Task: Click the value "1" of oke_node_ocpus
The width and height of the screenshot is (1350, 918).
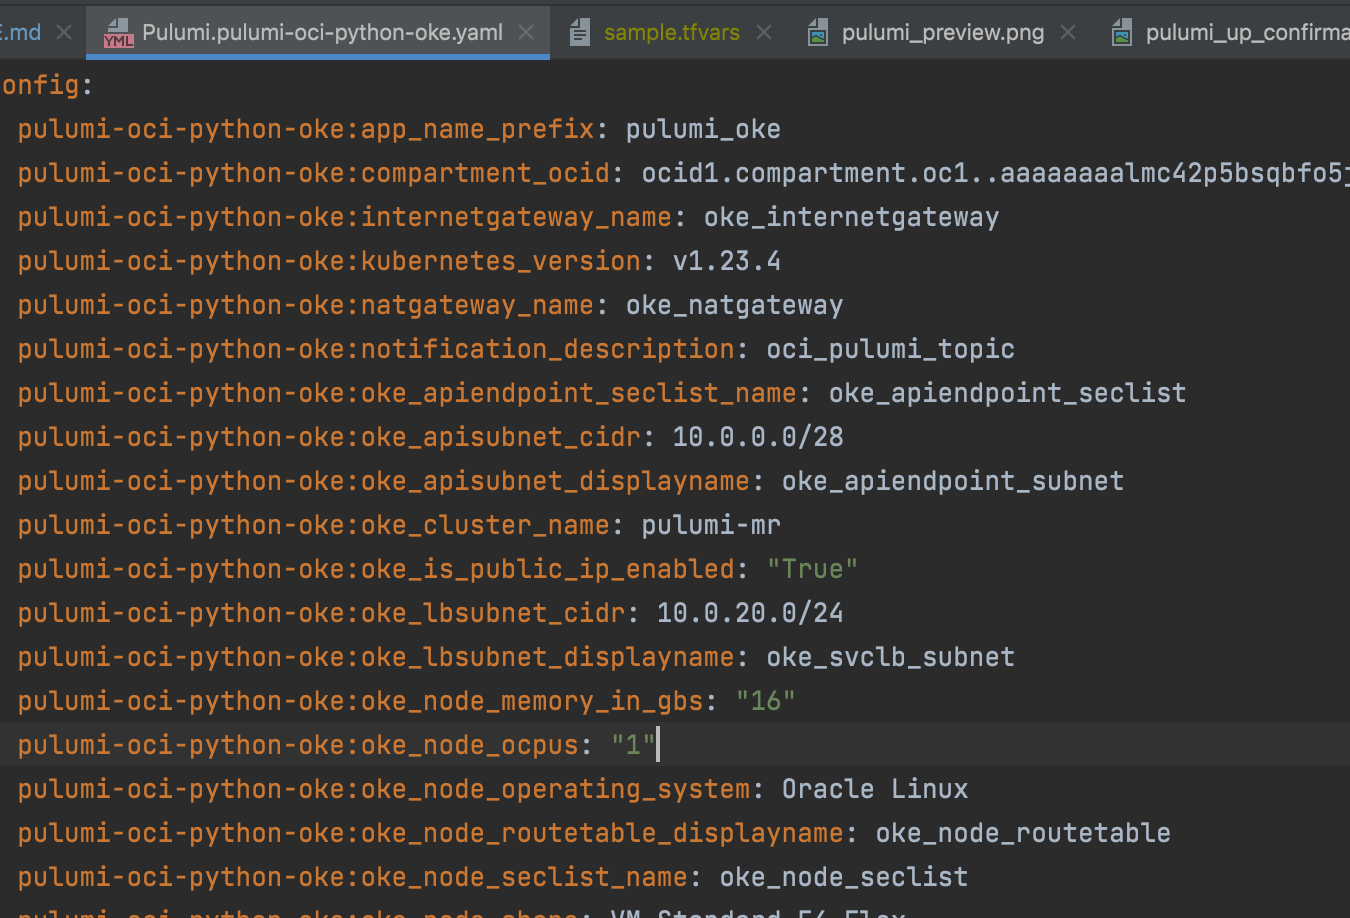Action: pyautogui.click(x=633, y=745)
